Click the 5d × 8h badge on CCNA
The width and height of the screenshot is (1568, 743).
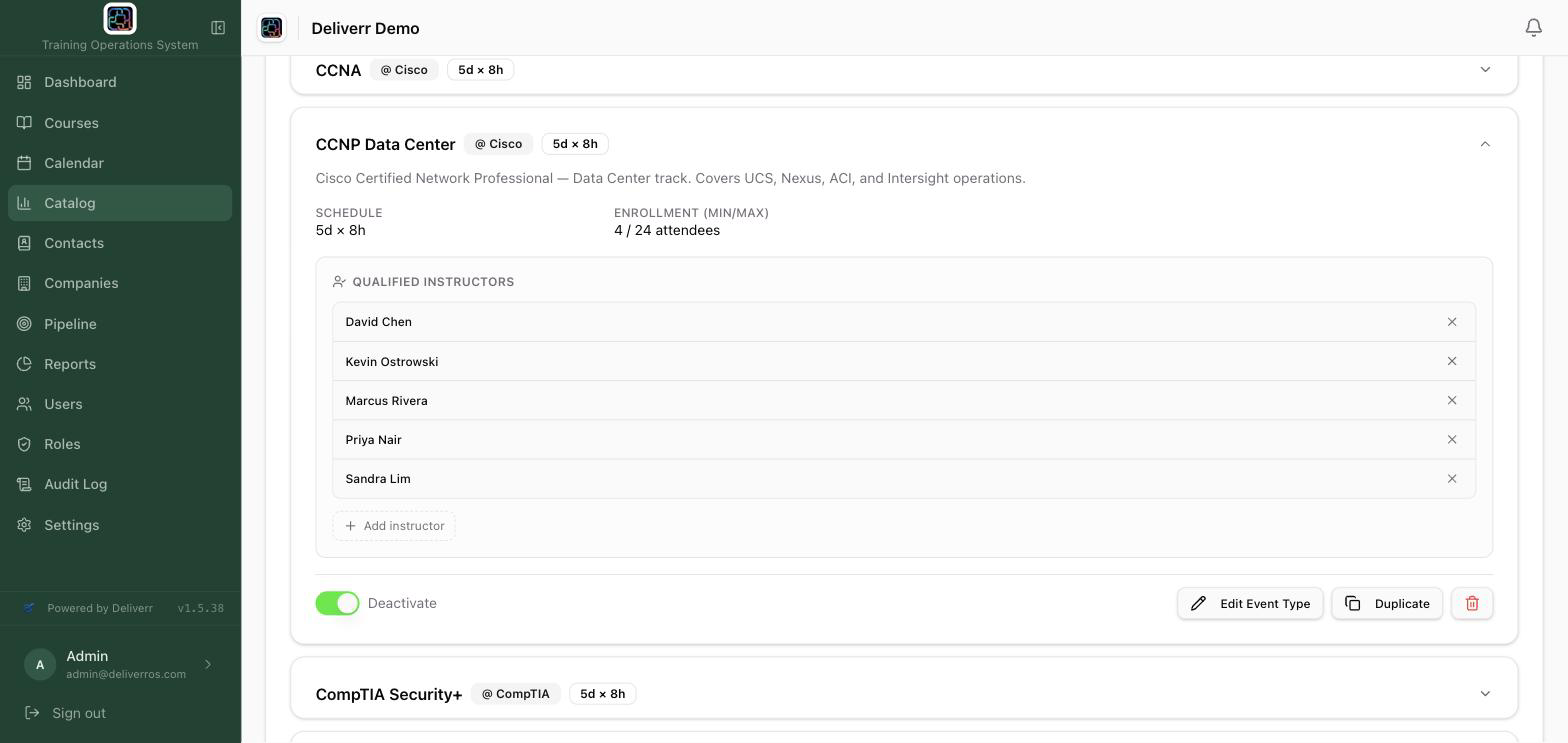(481, 70)
